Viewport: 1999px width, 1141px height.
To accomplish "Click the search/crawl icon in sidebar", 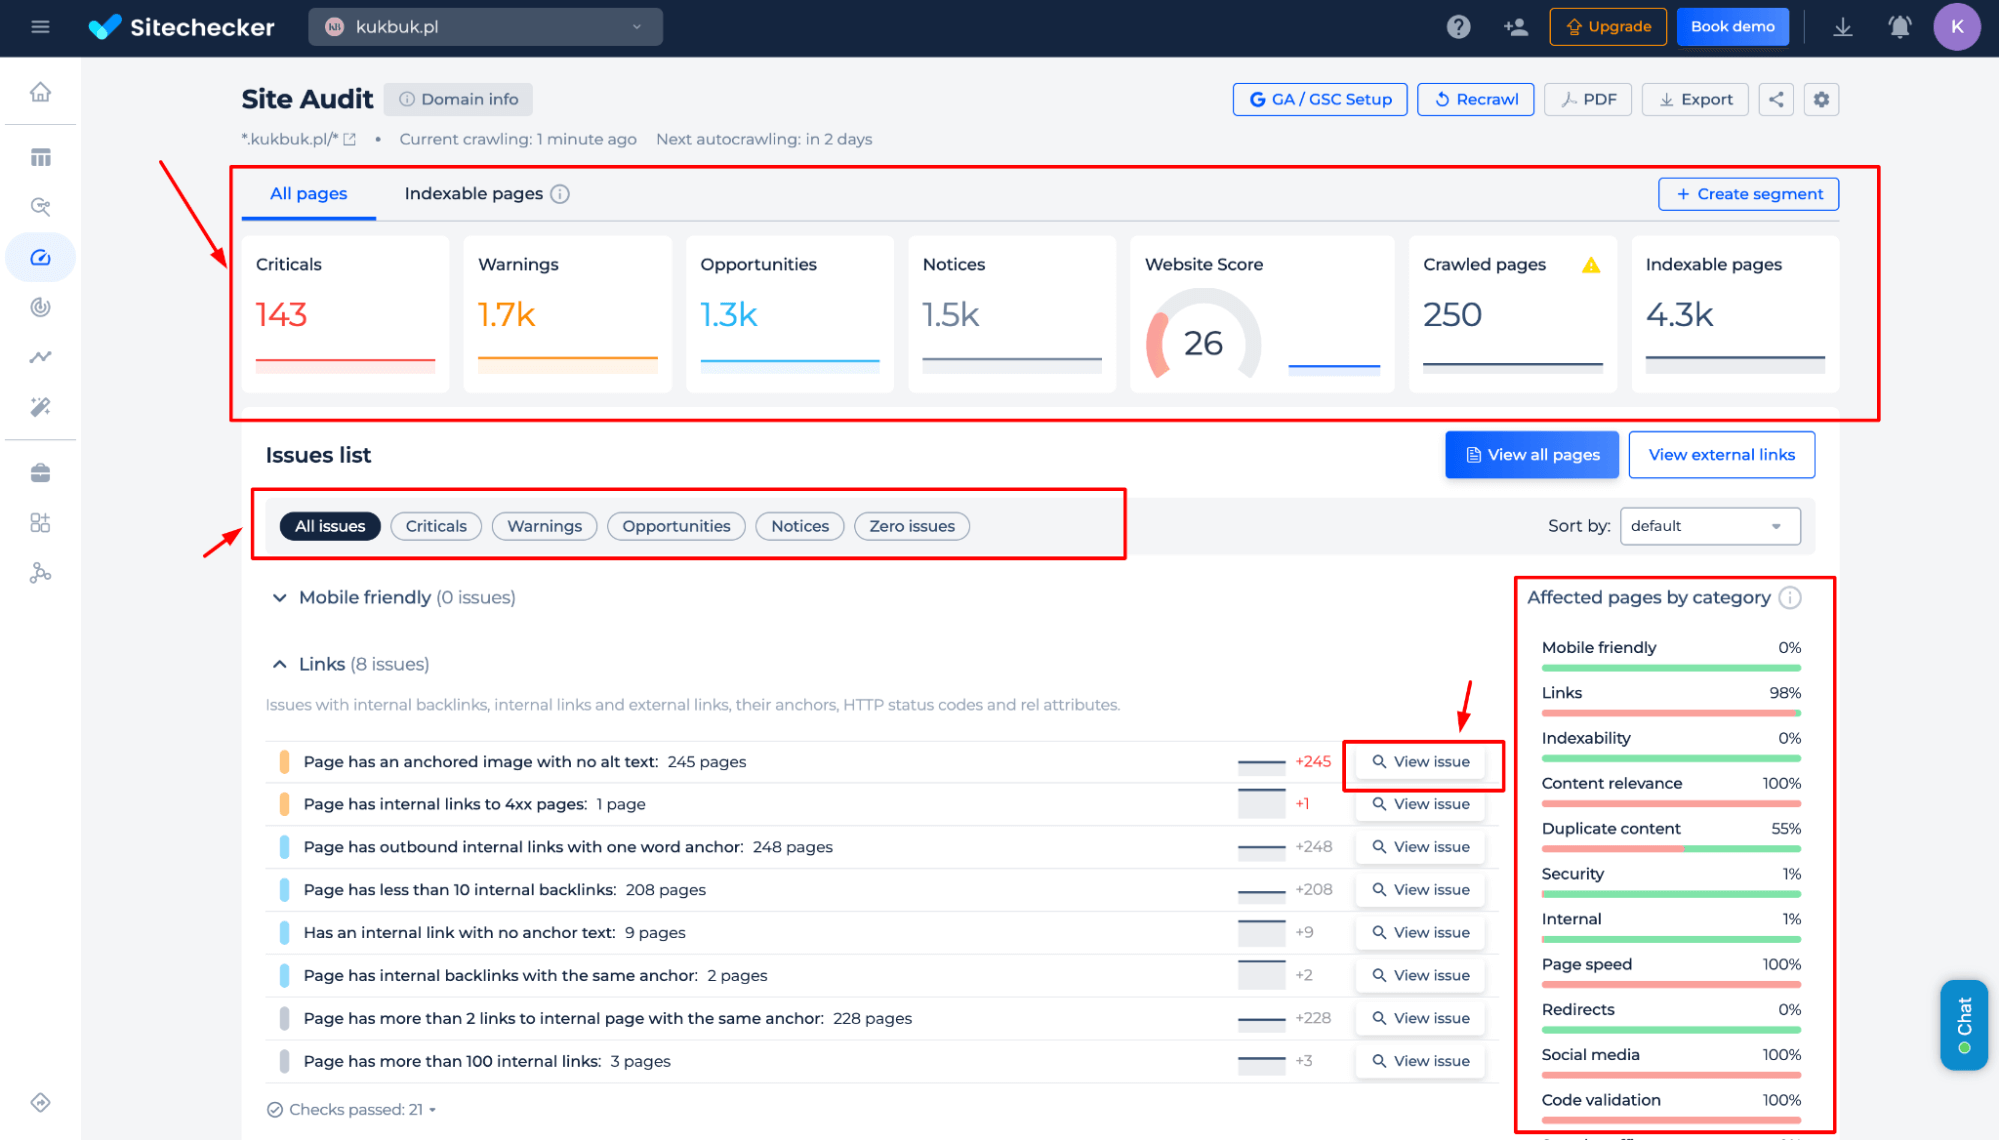I will (41, 206).
